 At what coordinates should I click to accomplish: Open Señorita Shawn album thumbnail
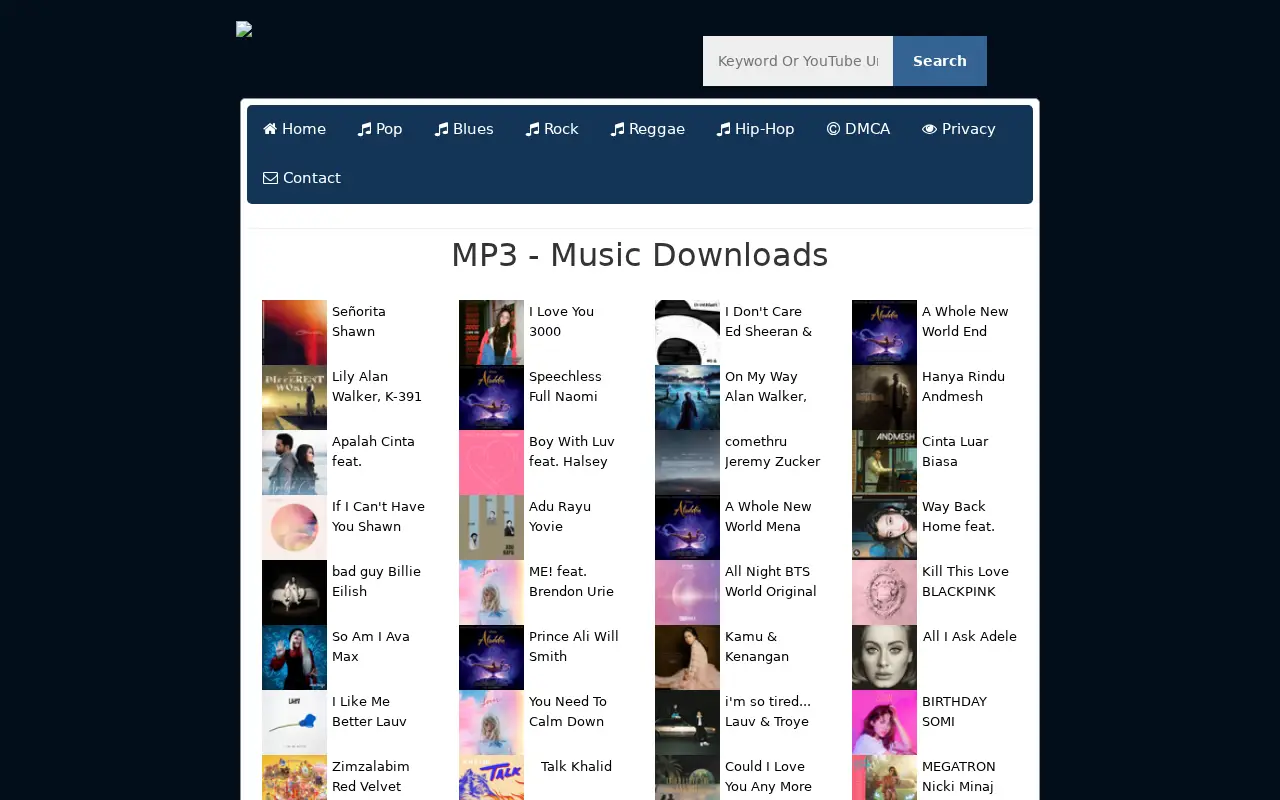[x=294, y=332]
